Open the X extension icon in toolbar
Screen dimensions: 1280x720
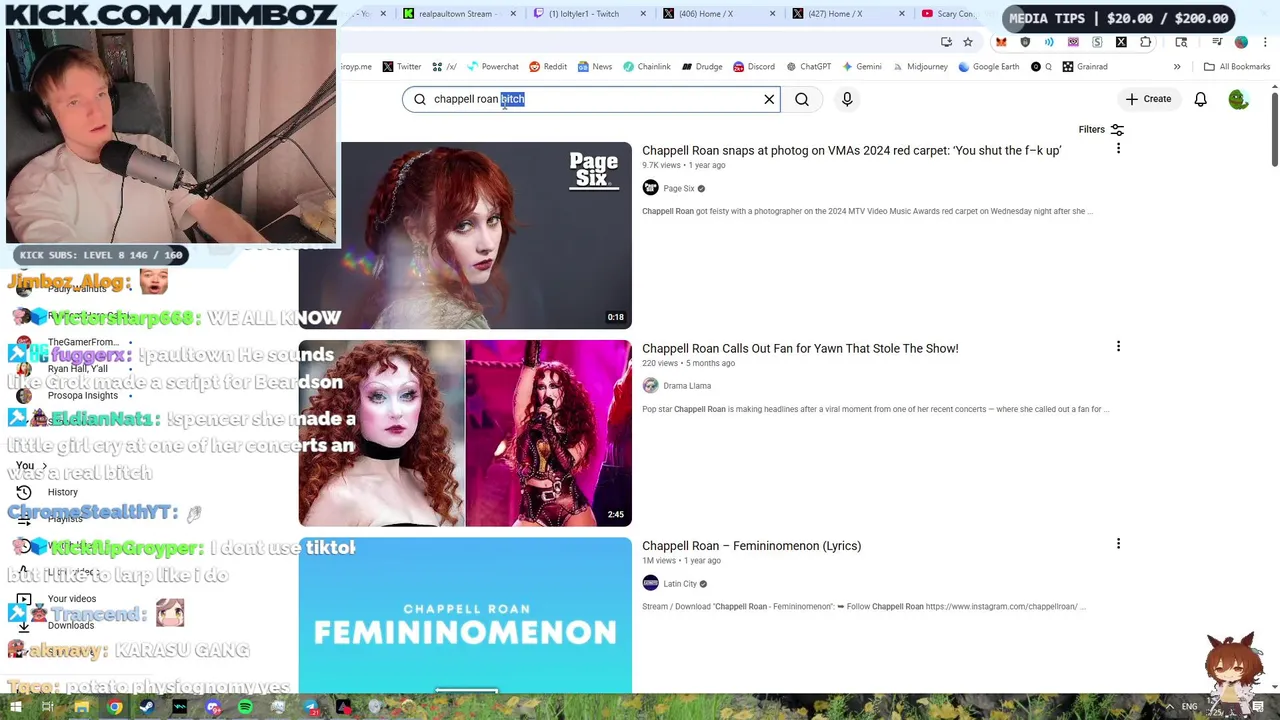pos(1121,42)
